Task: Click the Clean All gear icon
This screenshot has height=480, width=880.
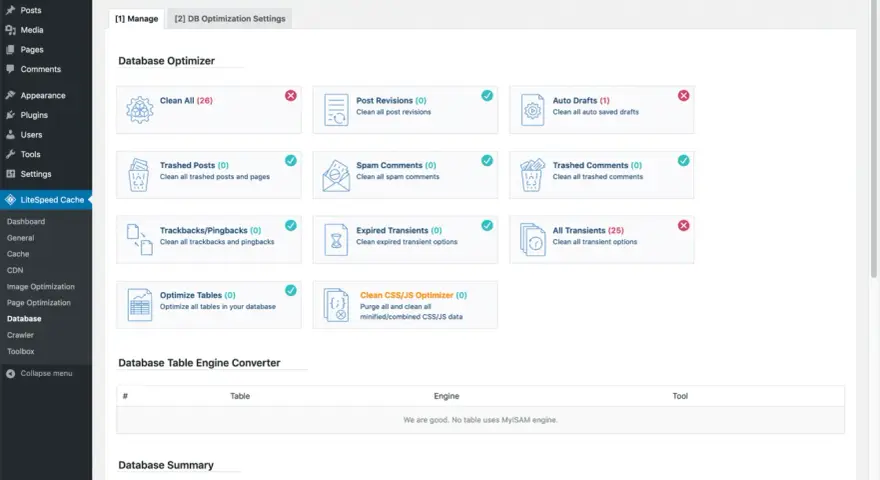Action: (x=139, y=109)
